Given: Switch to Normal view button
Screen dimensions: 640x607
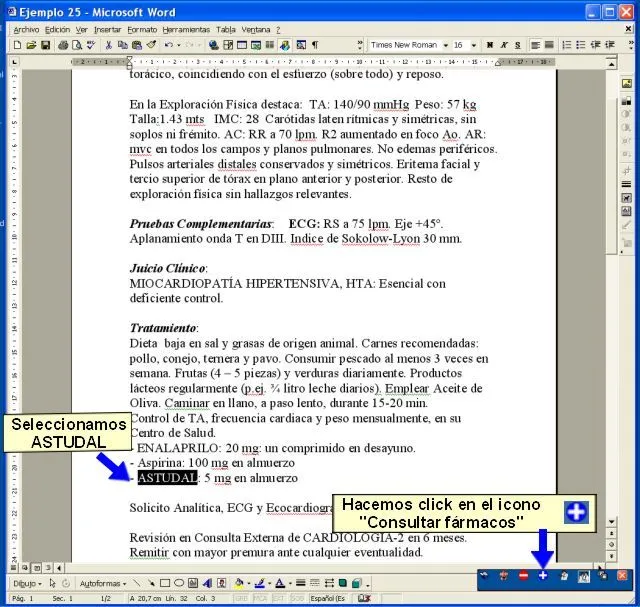Looking at the screenshot, I should (14, 568).
